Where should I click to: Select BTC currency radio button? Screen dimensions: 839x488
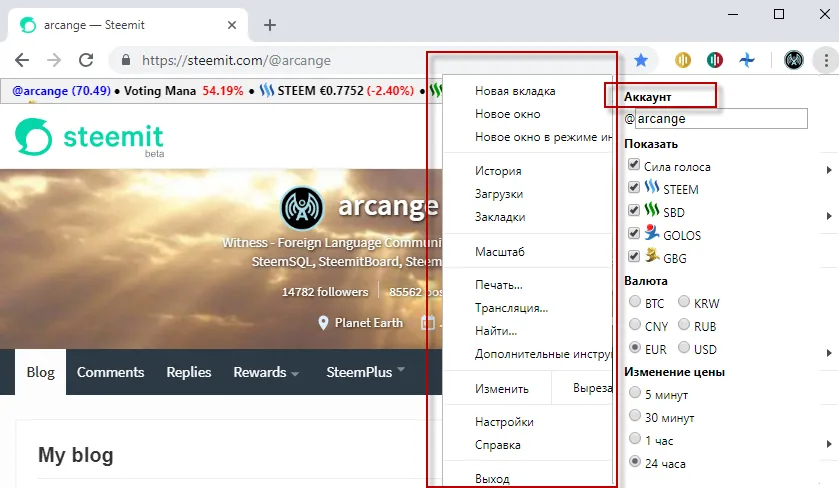click(635, 301)
